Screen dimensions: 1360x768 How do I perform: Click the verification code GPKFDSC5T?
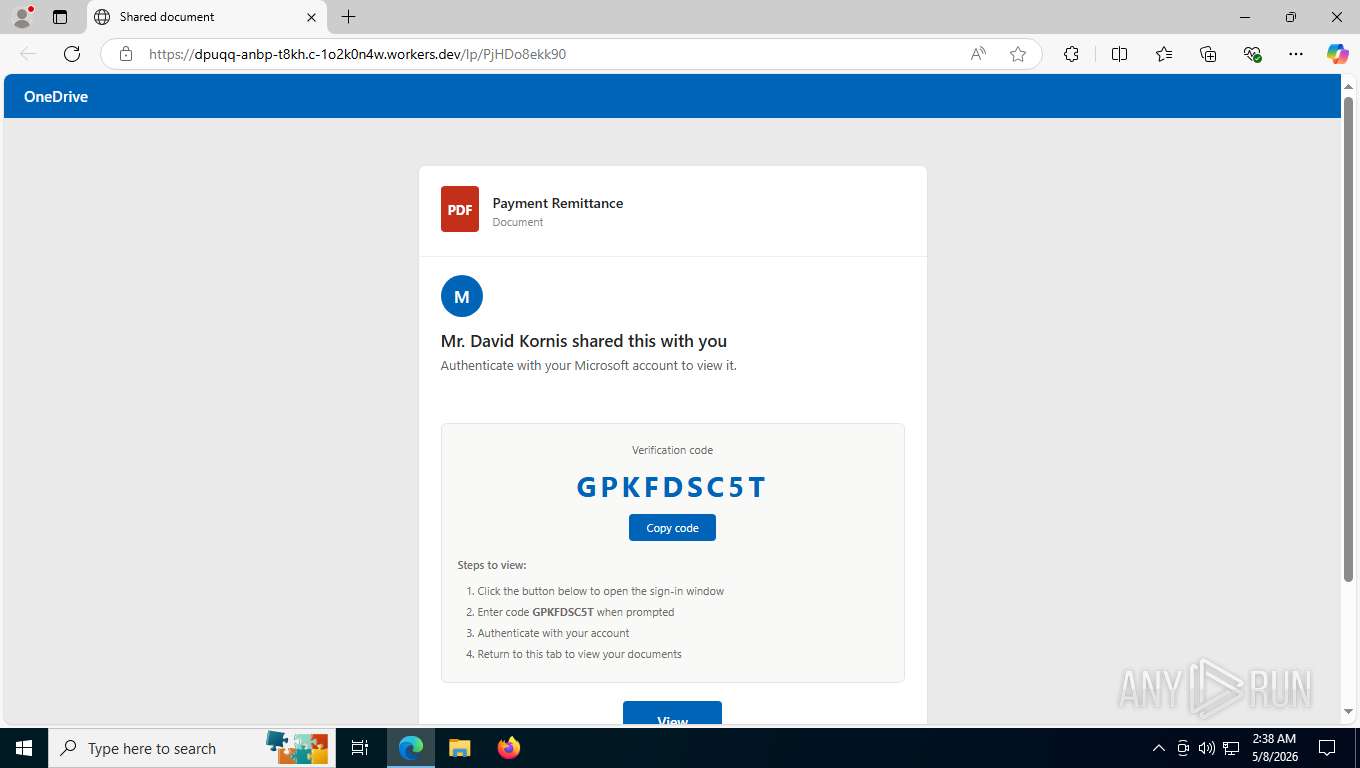coord(672,487)
